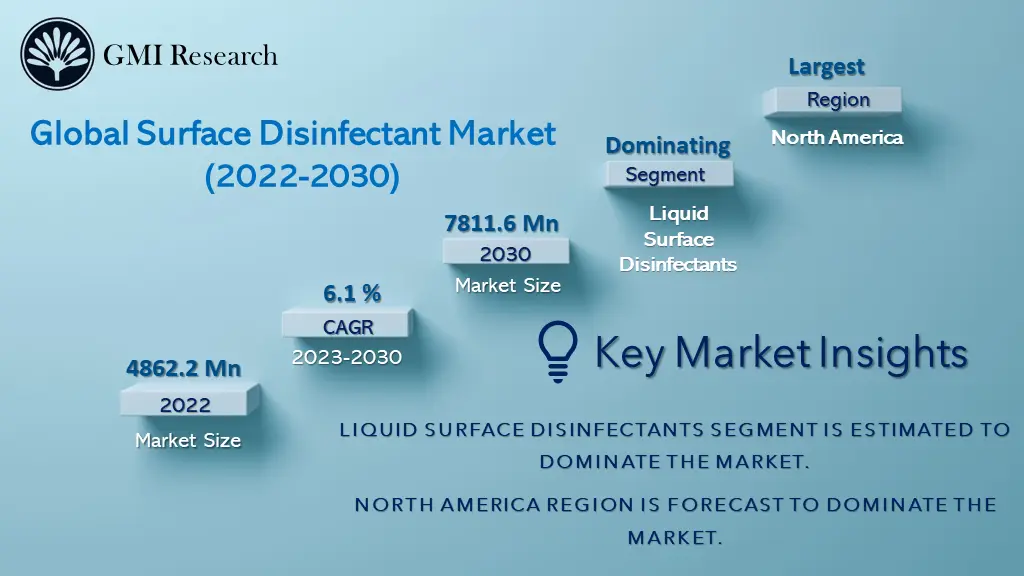
Task: Select the lightbulb icon near Key Market Insights
Action: pyautogui.click(x=557, y=351)
